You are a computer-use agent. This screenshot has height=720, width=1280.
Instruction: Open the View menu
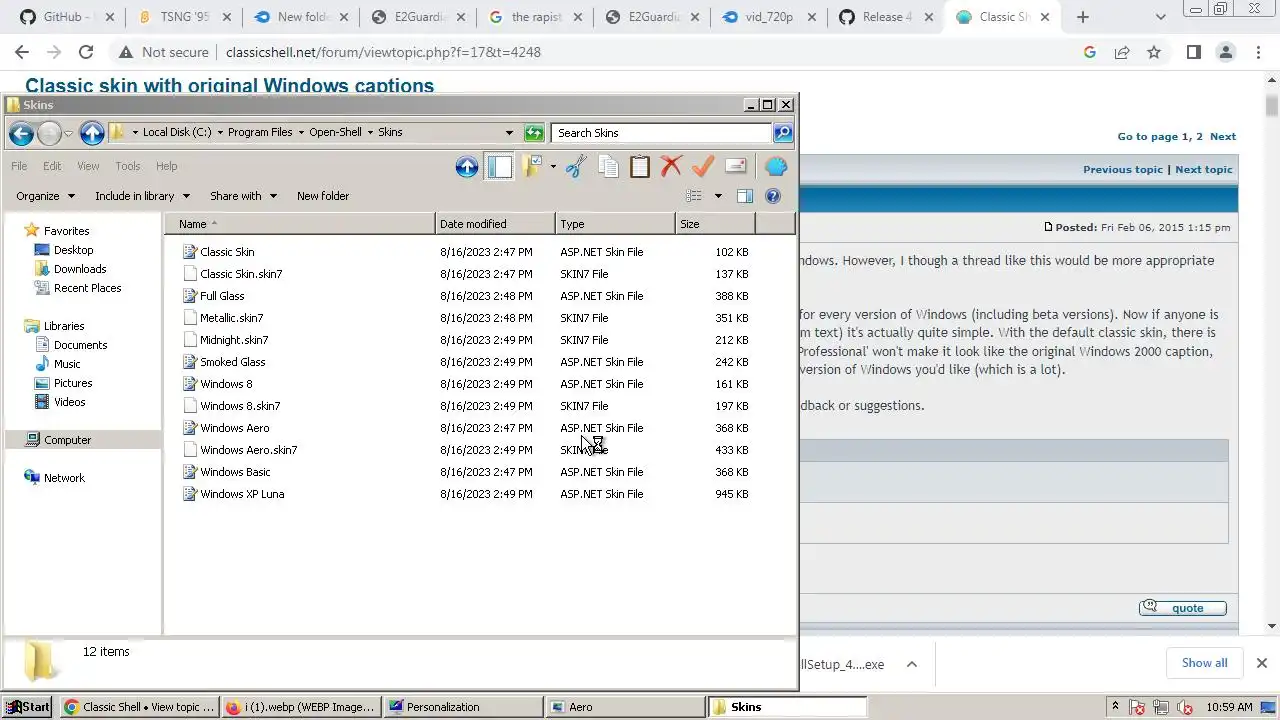pos(88,166)
